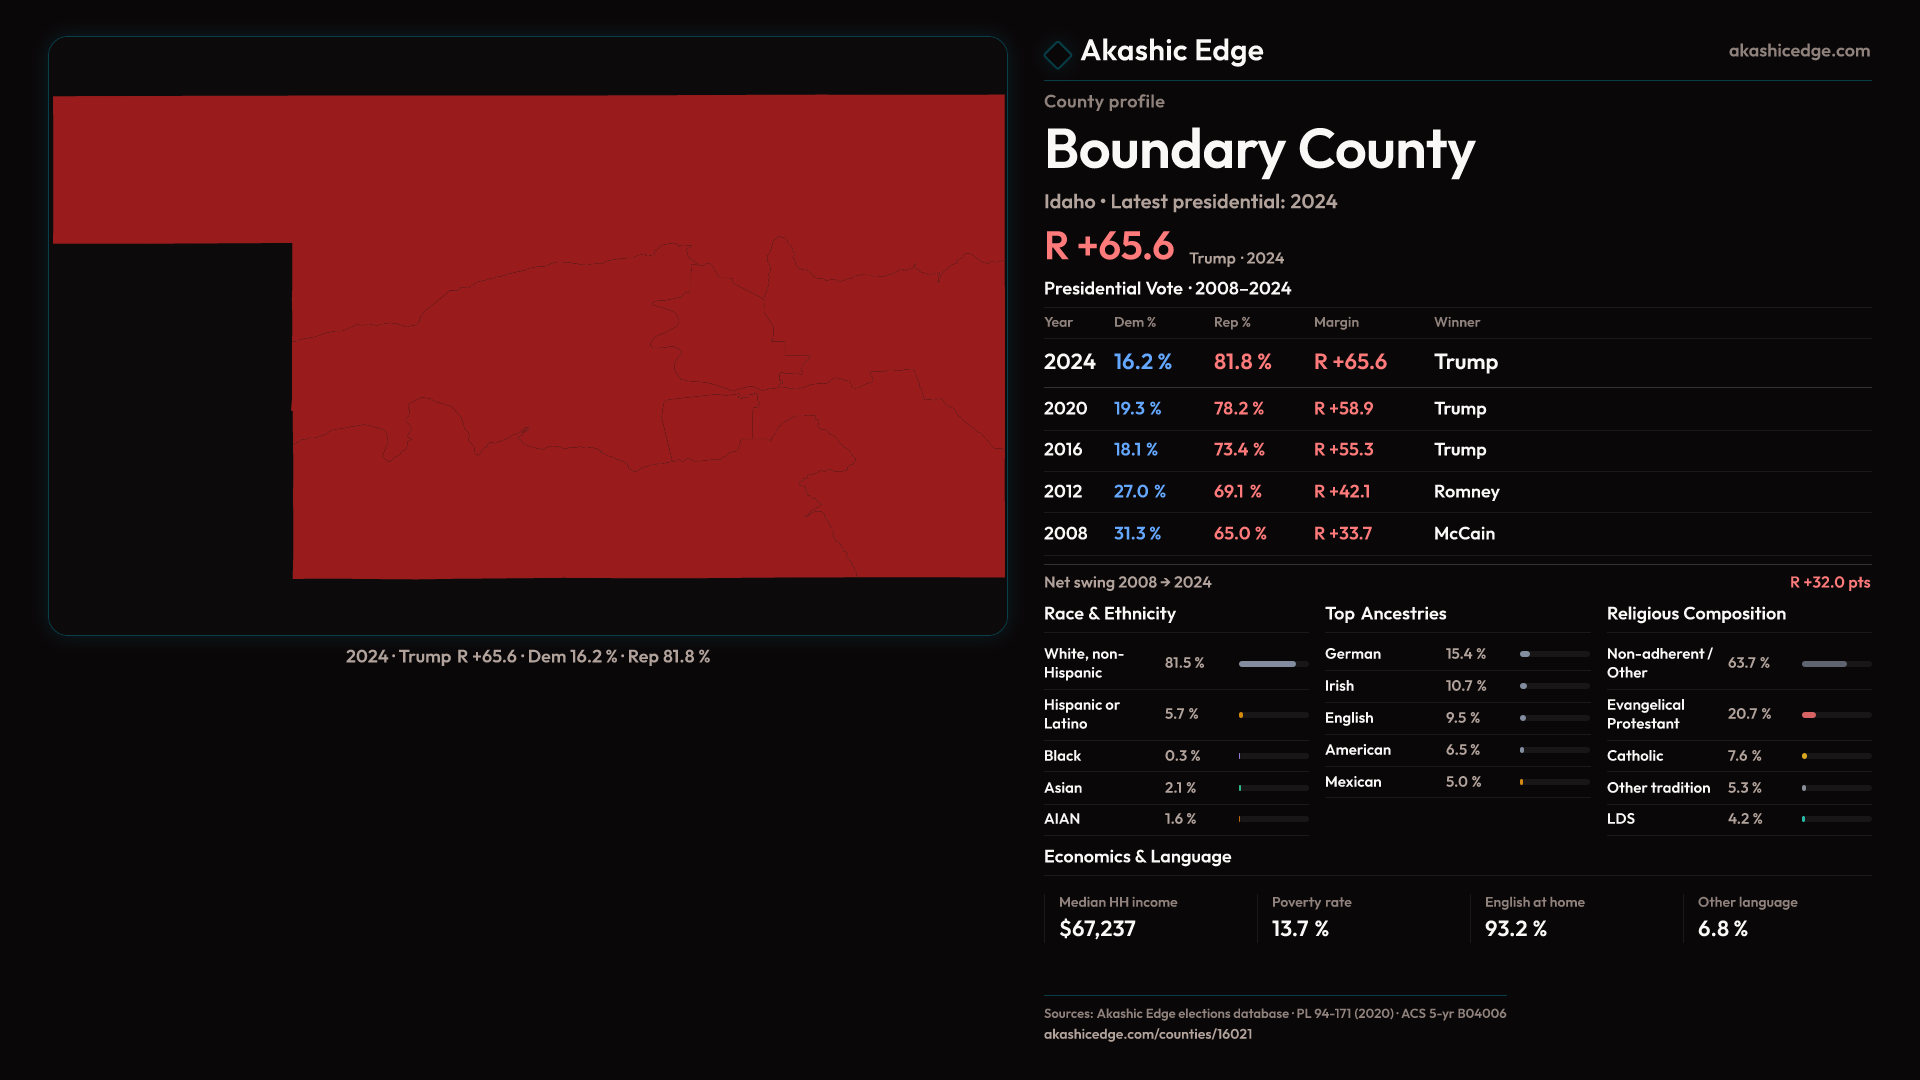Click the akashicedge.com/counties/16021 footer link
Screen dimensions: 1920x1080
(1147, 1034)
